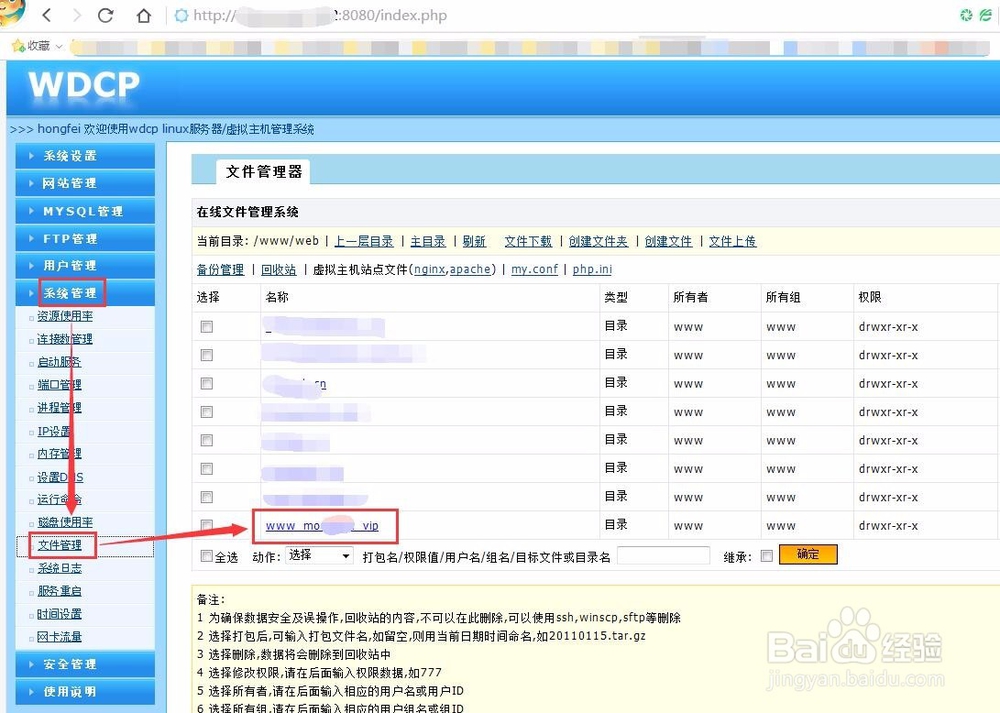Click the package name input field
The width and height of the screenshot is (1000, 713).
(663, 555)
